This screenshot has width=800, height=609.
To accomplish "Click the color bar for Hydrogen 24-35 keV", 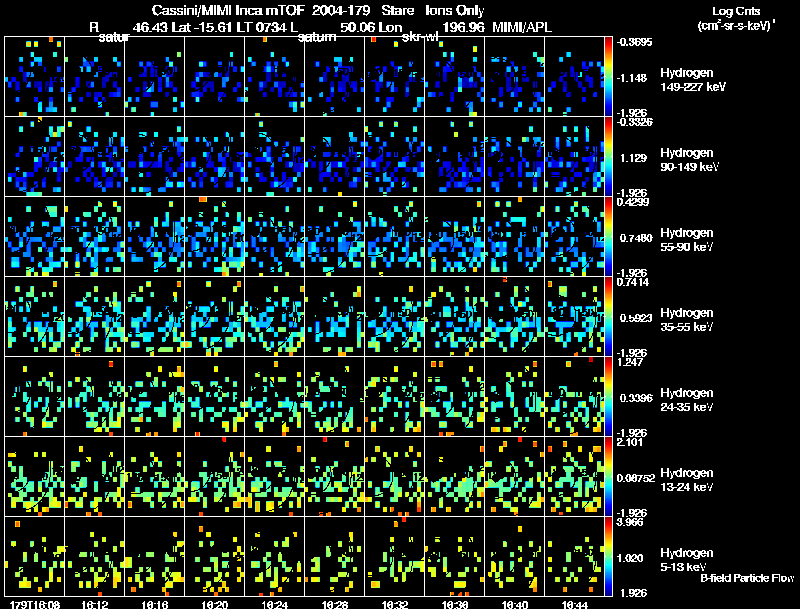I will 608,396.
